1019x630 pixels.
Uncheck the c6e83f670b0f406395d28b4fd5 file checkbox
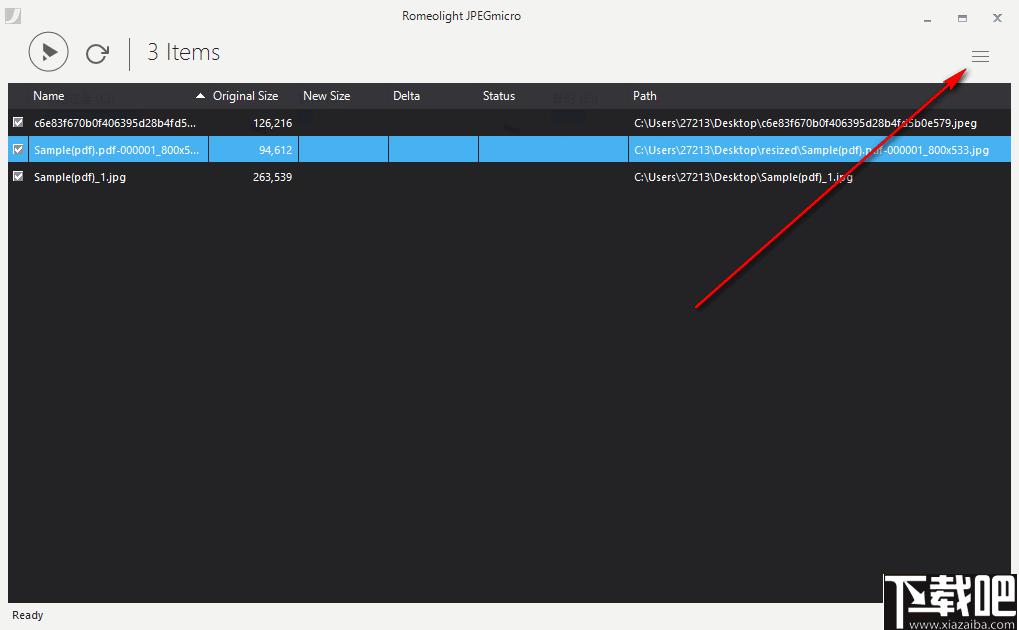tap(18, 122)
